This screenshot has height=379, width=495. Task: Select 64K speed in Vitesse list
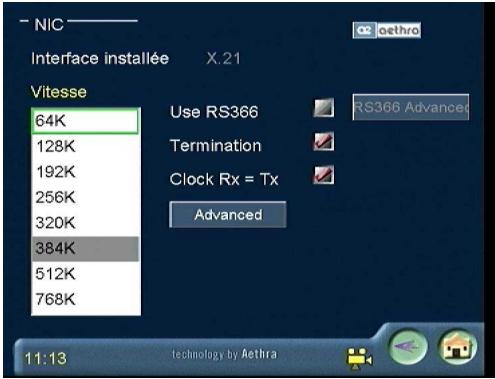pyautogui.click(x=85, y=121)
